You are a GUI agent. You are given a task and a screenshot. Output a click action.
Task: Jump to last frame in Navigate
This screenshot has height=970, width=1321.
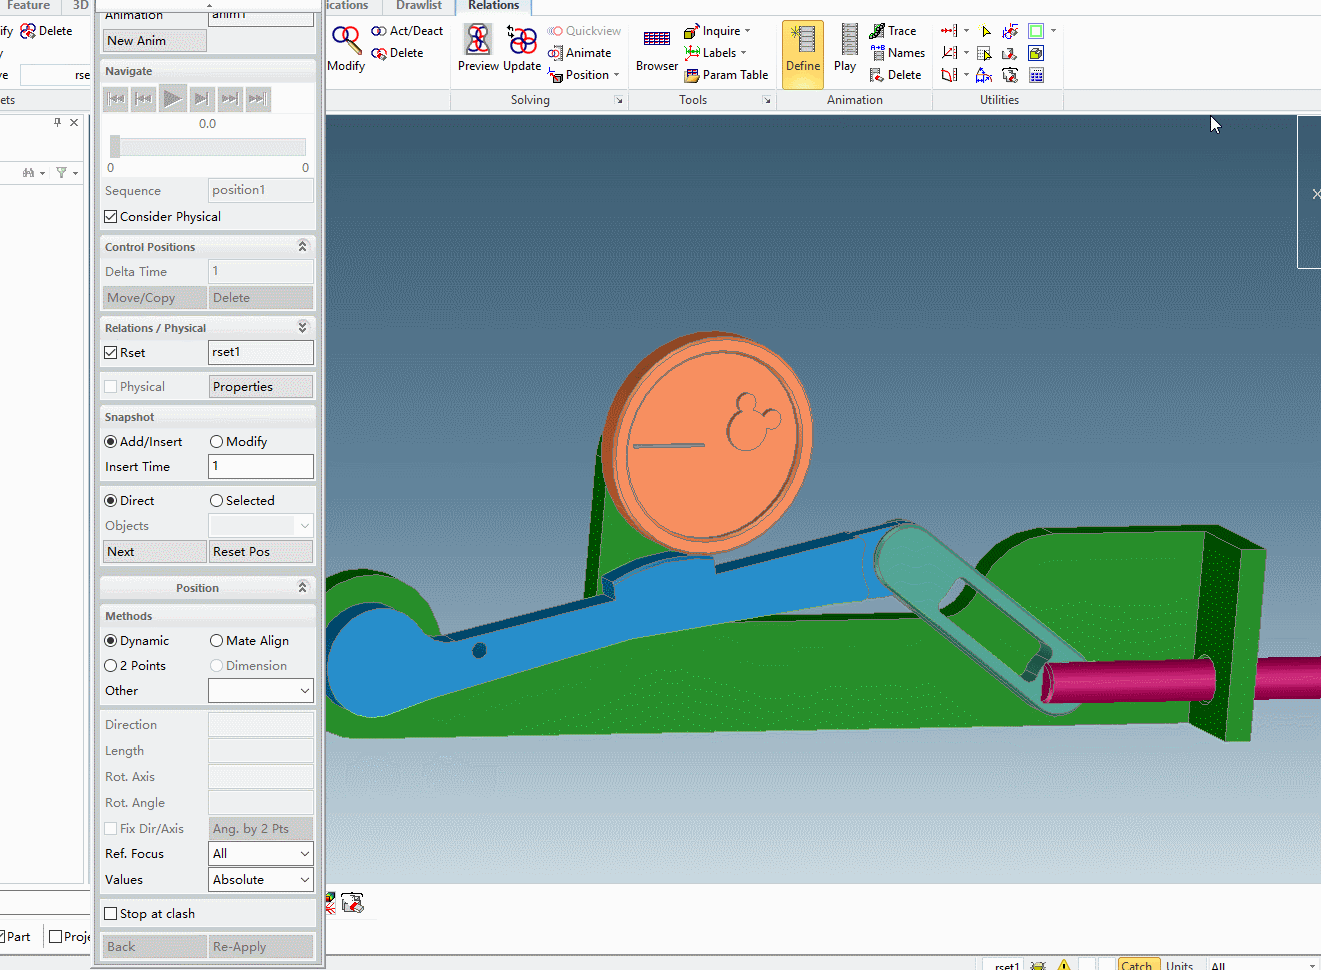click(258, 98)
